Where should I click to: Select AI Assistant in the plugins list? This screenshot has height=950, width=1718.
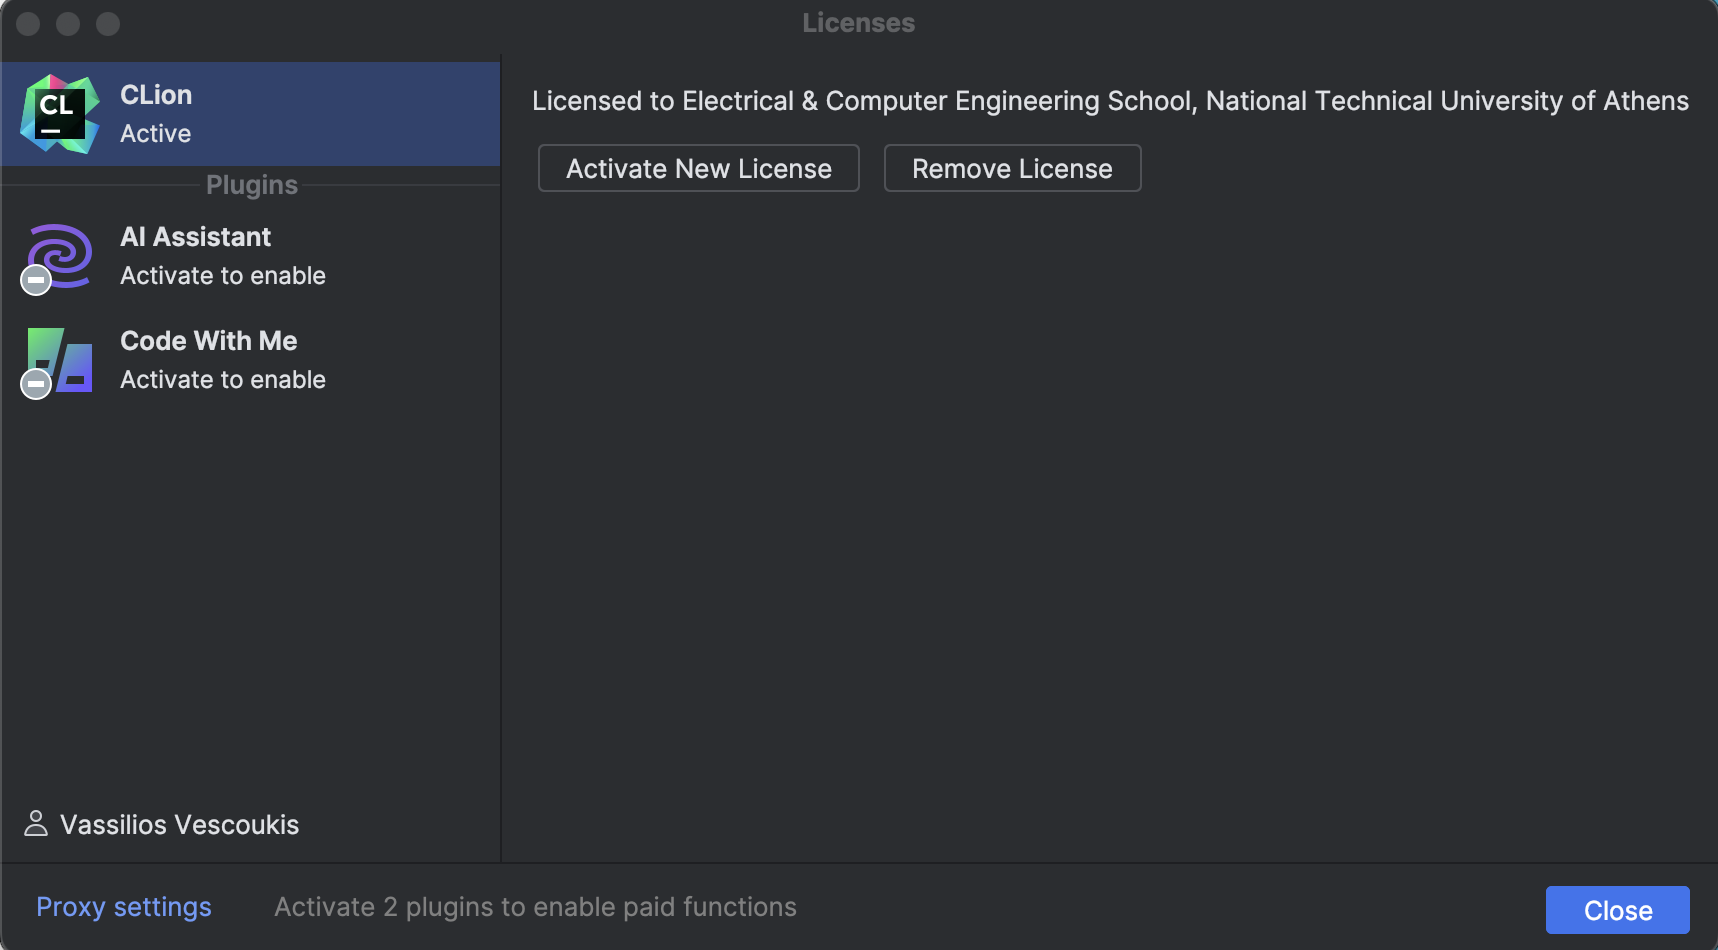point(250,256)
